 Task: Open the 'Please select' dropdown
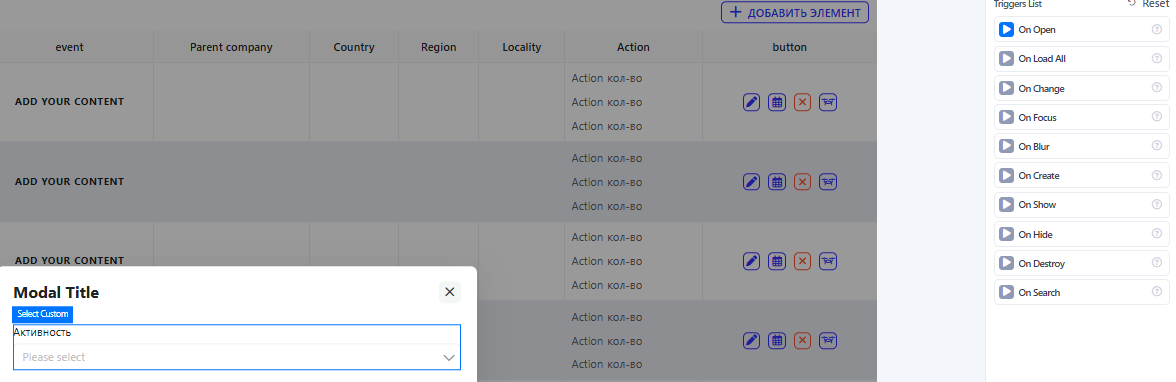click(x=237, y=357)
